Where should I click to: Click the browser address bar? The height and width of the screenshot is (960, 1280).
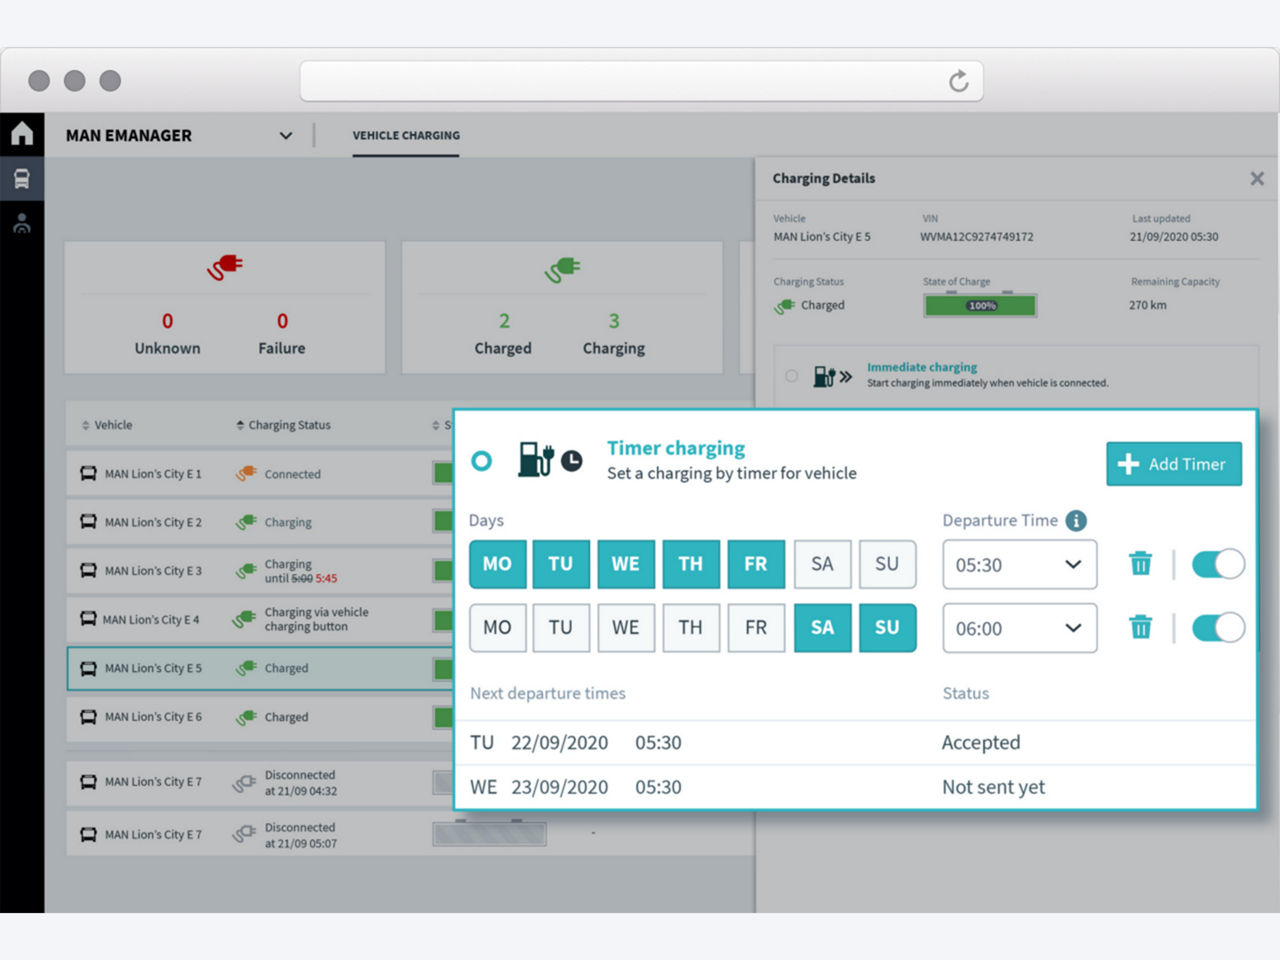pyautogui.click(x=641, y=81)
